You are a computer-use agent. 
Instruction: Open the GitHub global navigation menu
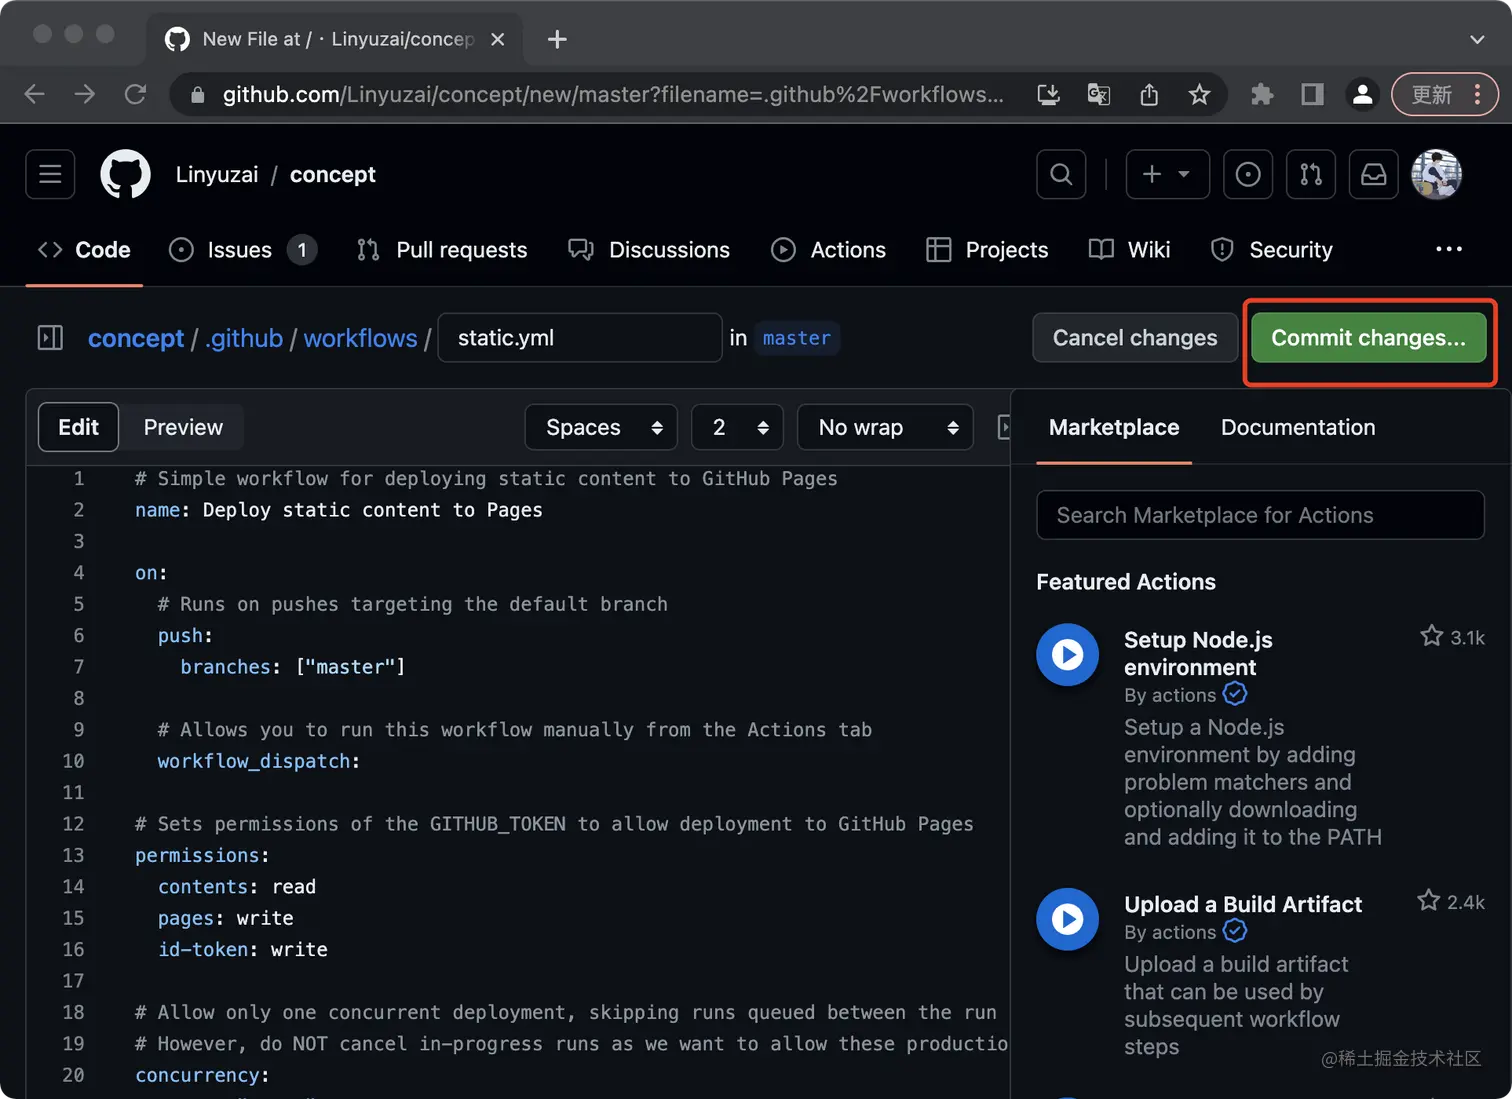[50, 174]
